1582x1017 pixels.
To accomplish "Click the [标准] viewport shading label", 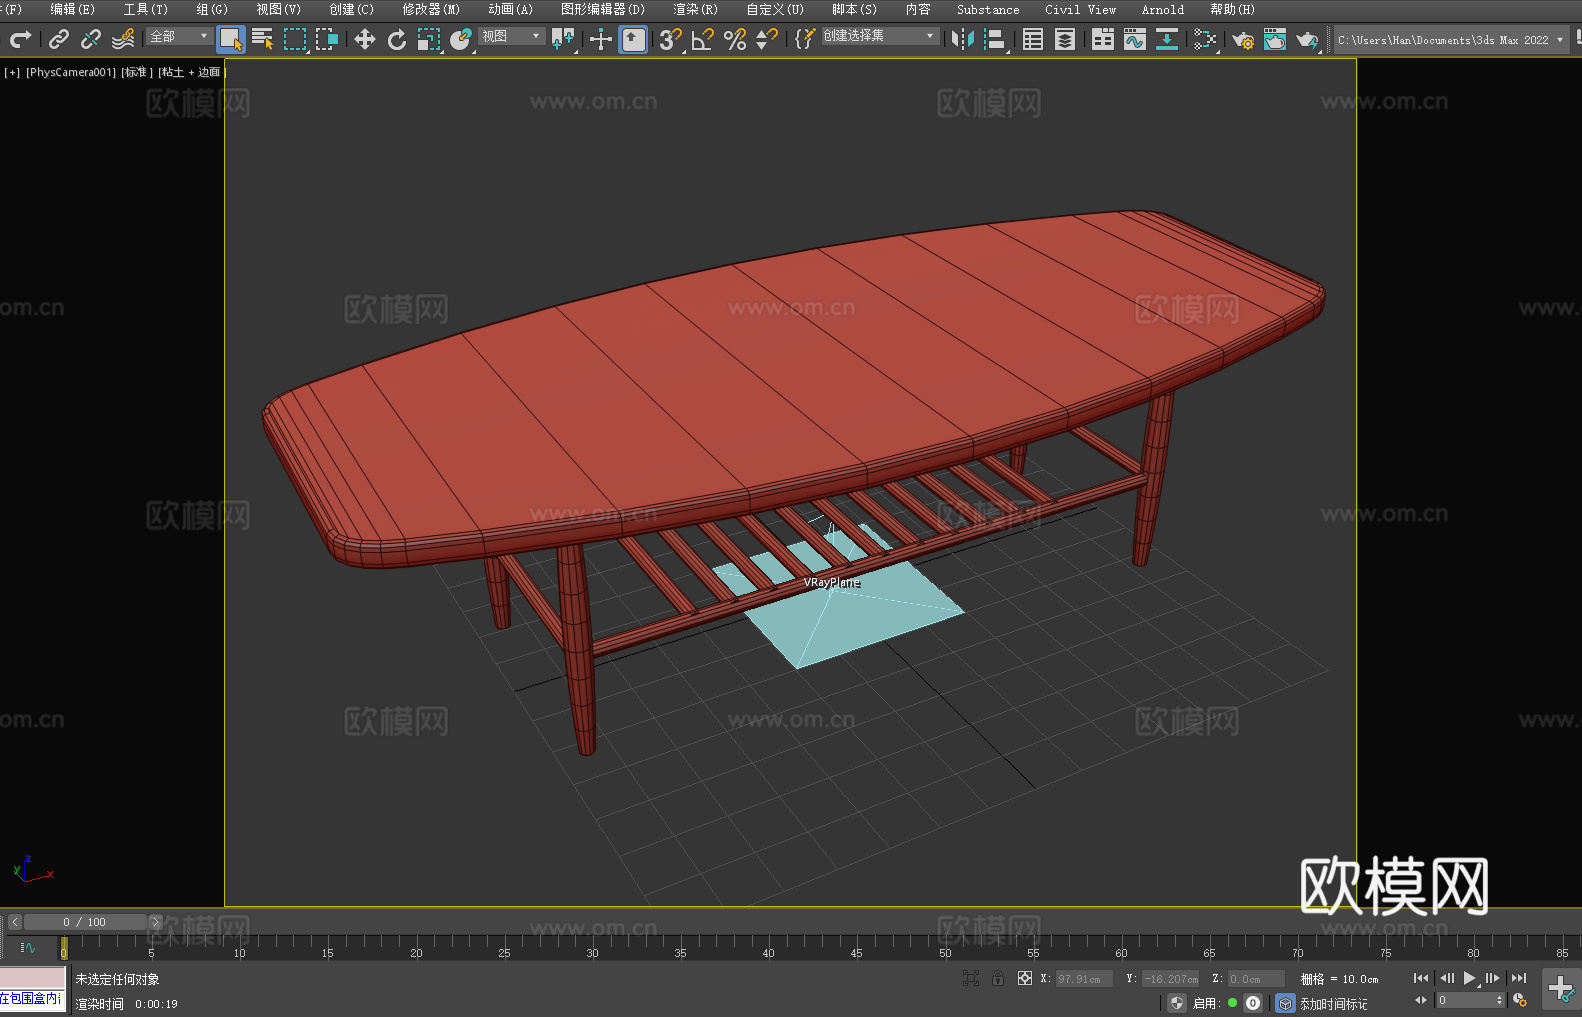I will coord(137,72).
